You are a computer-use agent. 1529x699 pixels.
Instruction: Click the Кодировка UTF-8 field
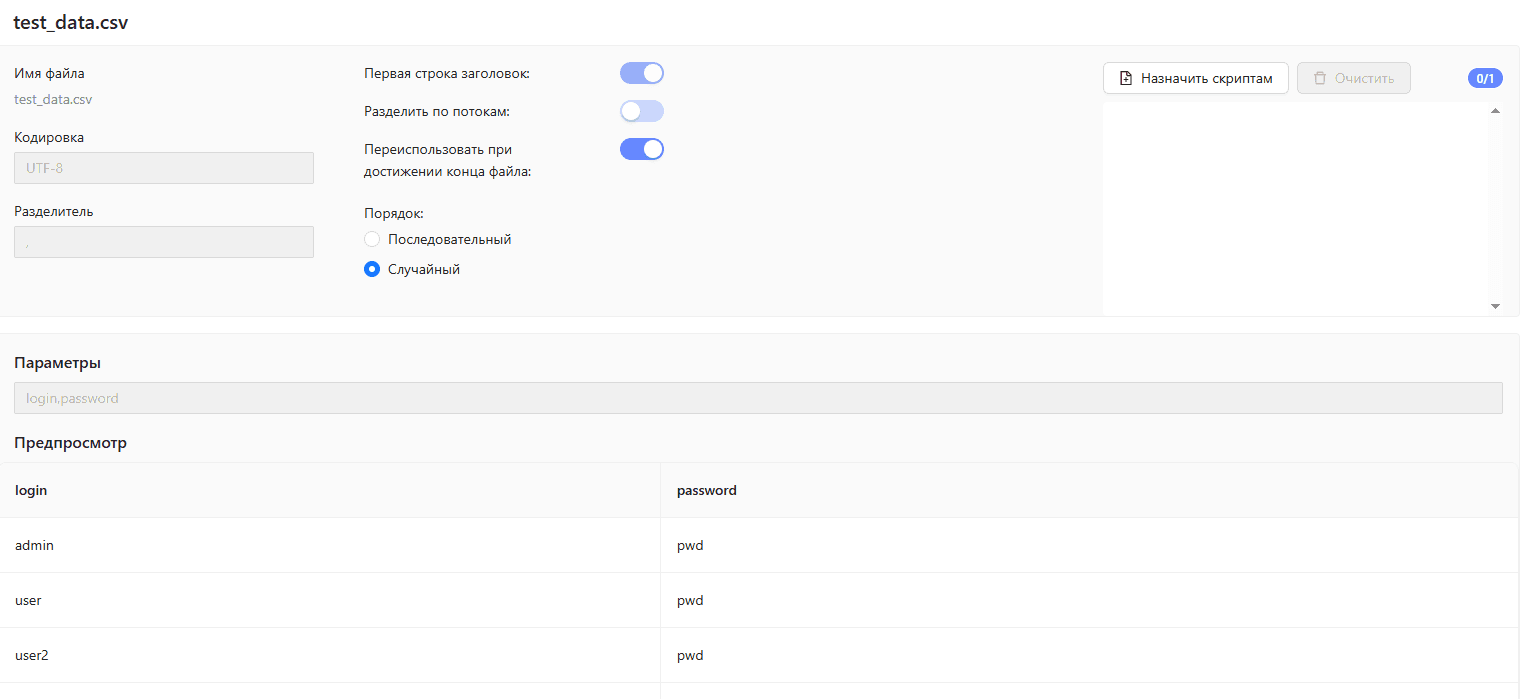click(164, 168)
